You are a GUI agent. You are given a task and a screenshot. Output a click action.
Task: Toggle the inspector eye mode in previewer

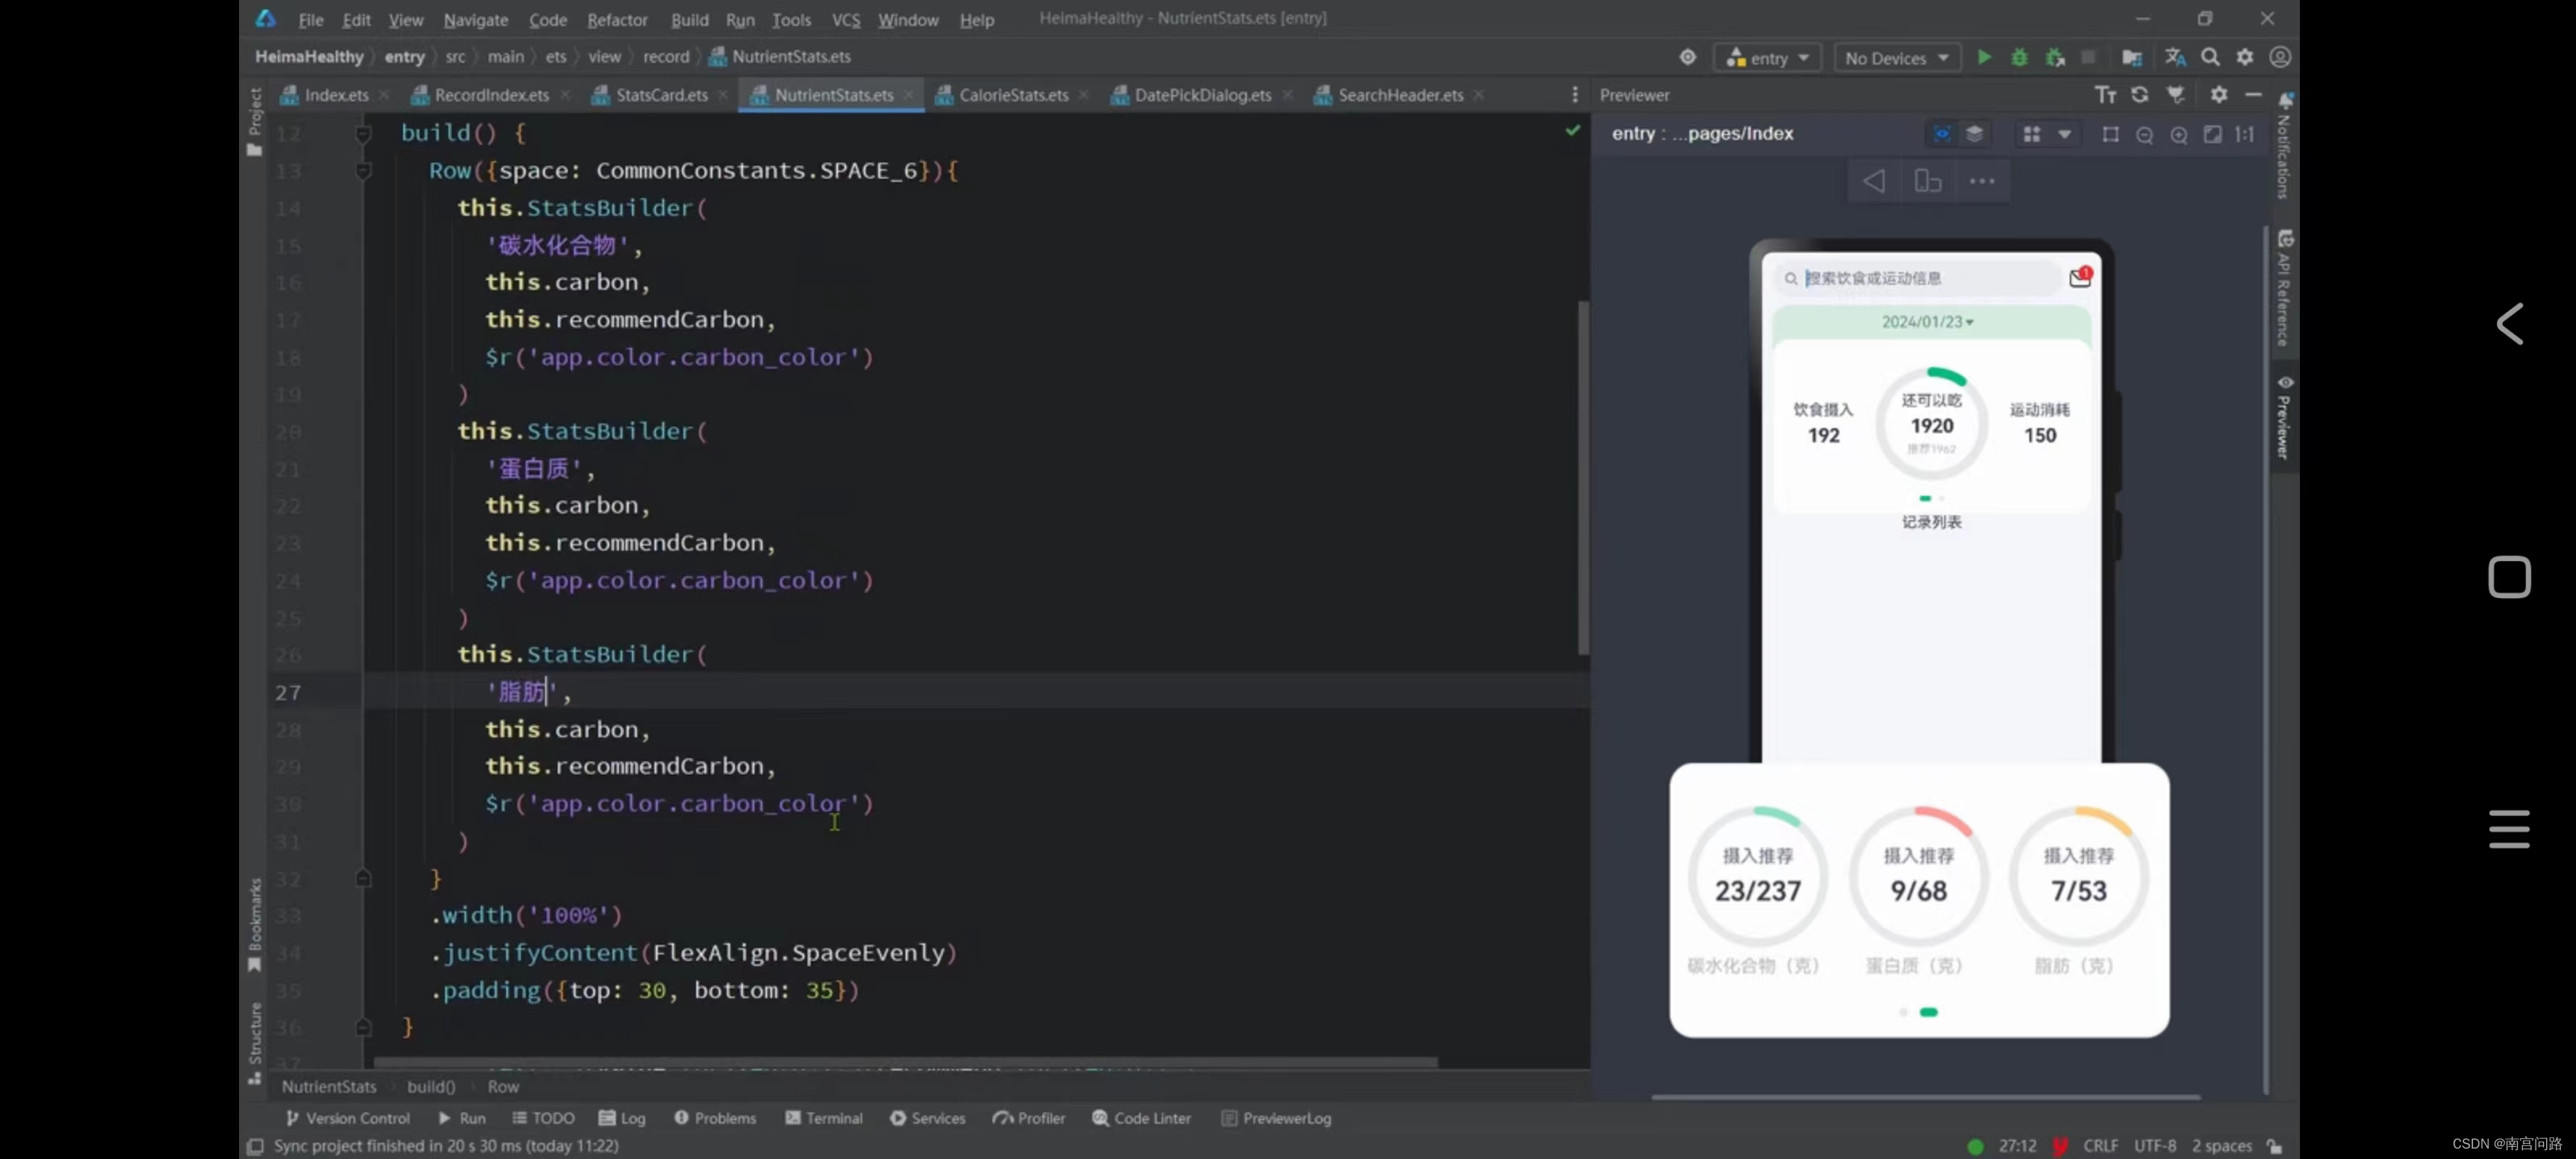pos(1941,134)
